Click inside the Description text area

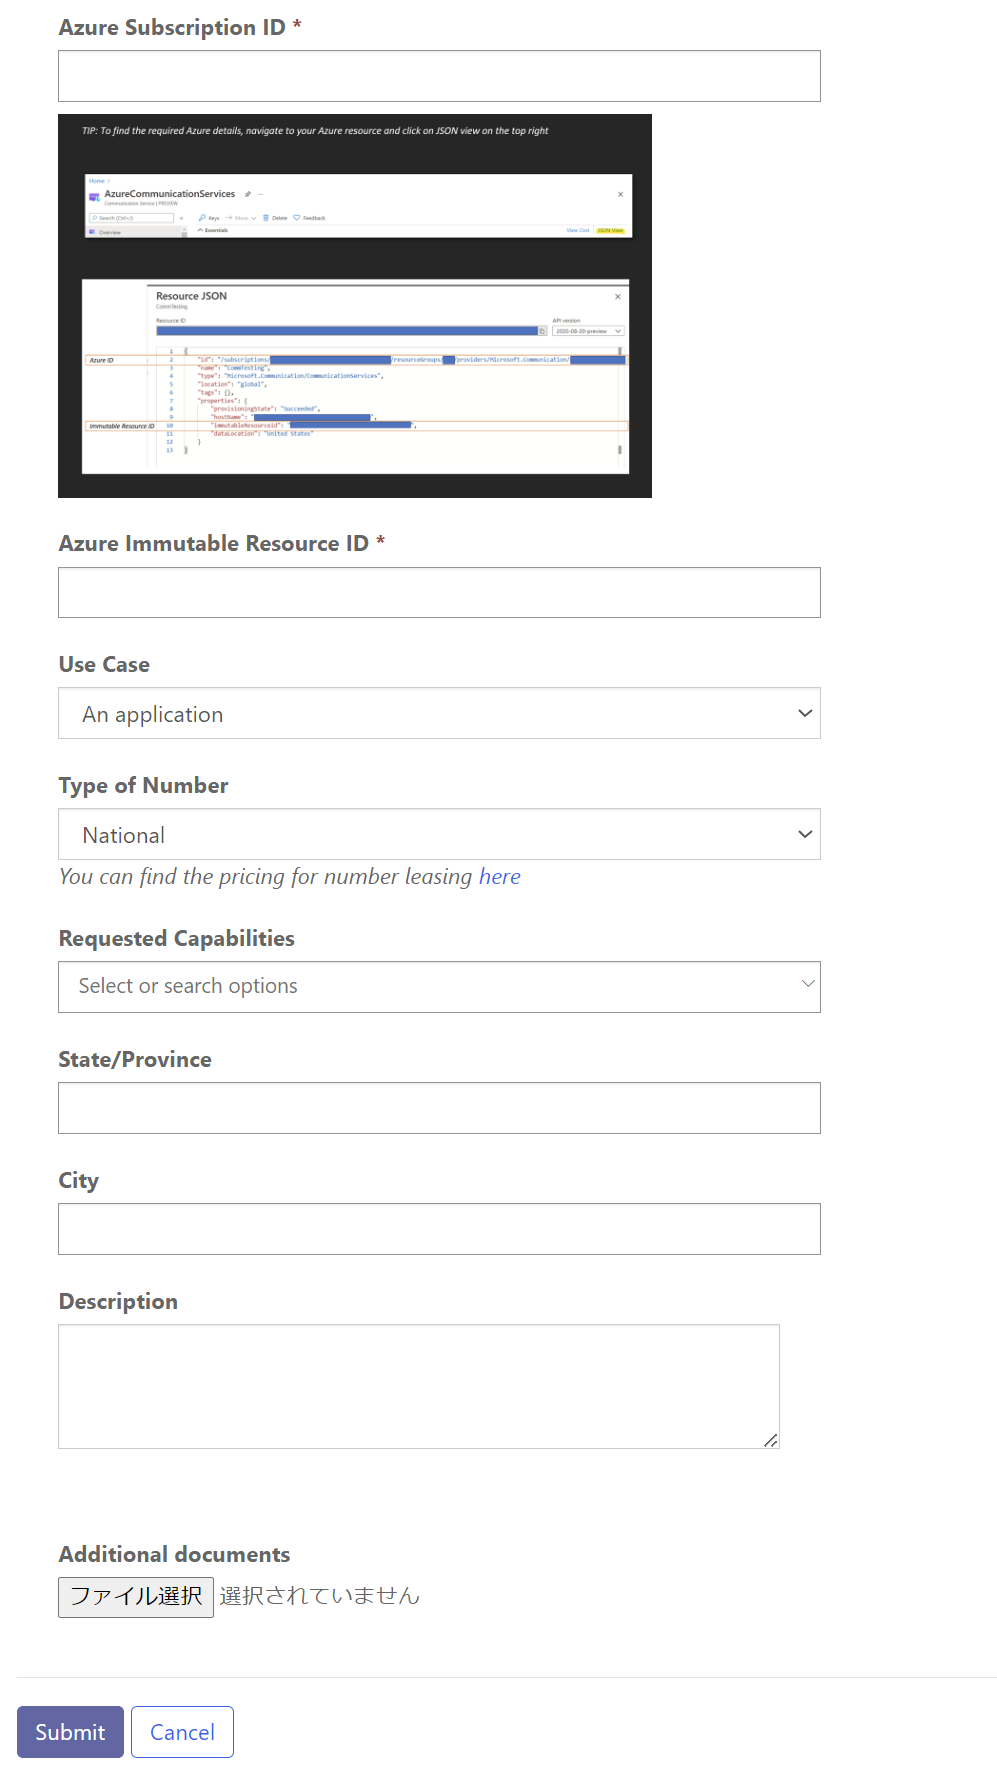pyautogui.click(x=419, y=1386)
